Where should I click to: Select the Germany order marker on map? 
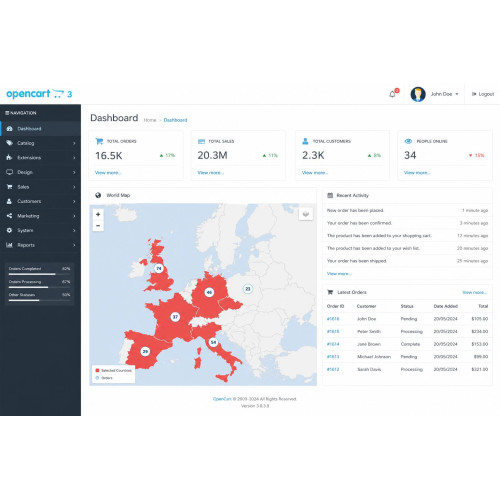click(209, 292)
